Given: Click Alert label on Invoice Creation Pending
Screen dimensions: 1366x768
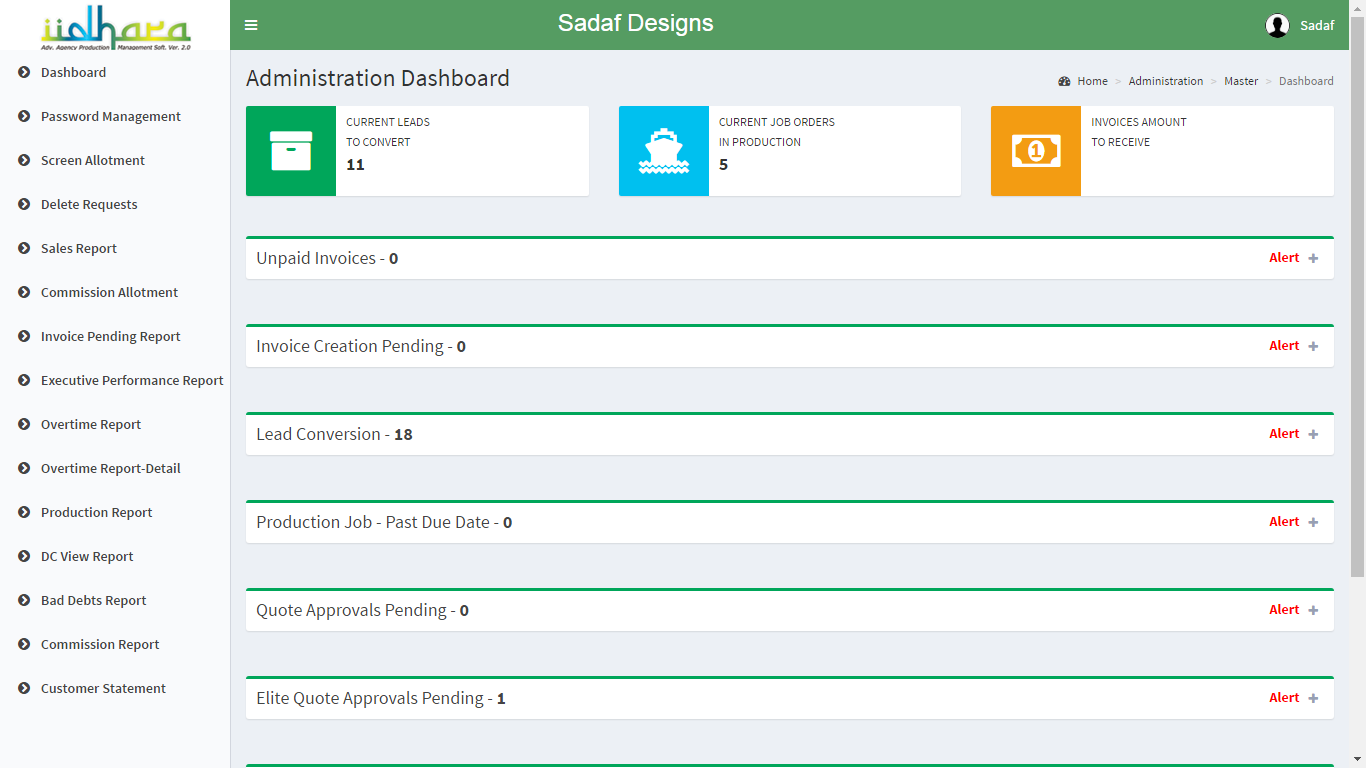Looking at the screenshot, I should coord(1284,346).
